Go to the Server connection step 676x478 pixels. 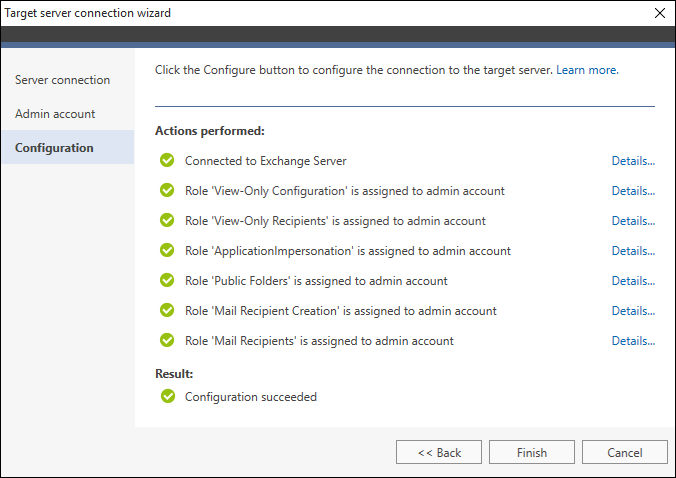click(x=63, y=80)
